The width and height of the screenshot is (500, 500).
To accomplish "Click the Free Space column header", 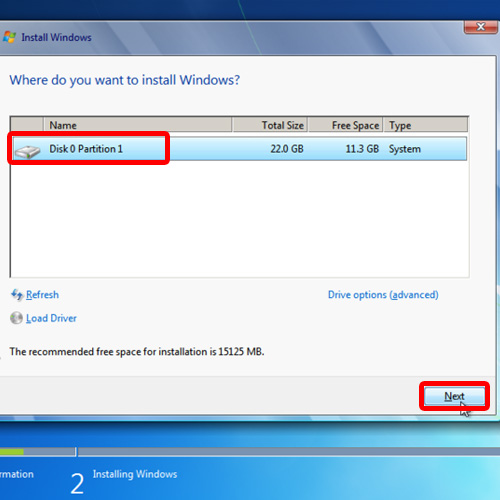I will (x=345, y=125).
